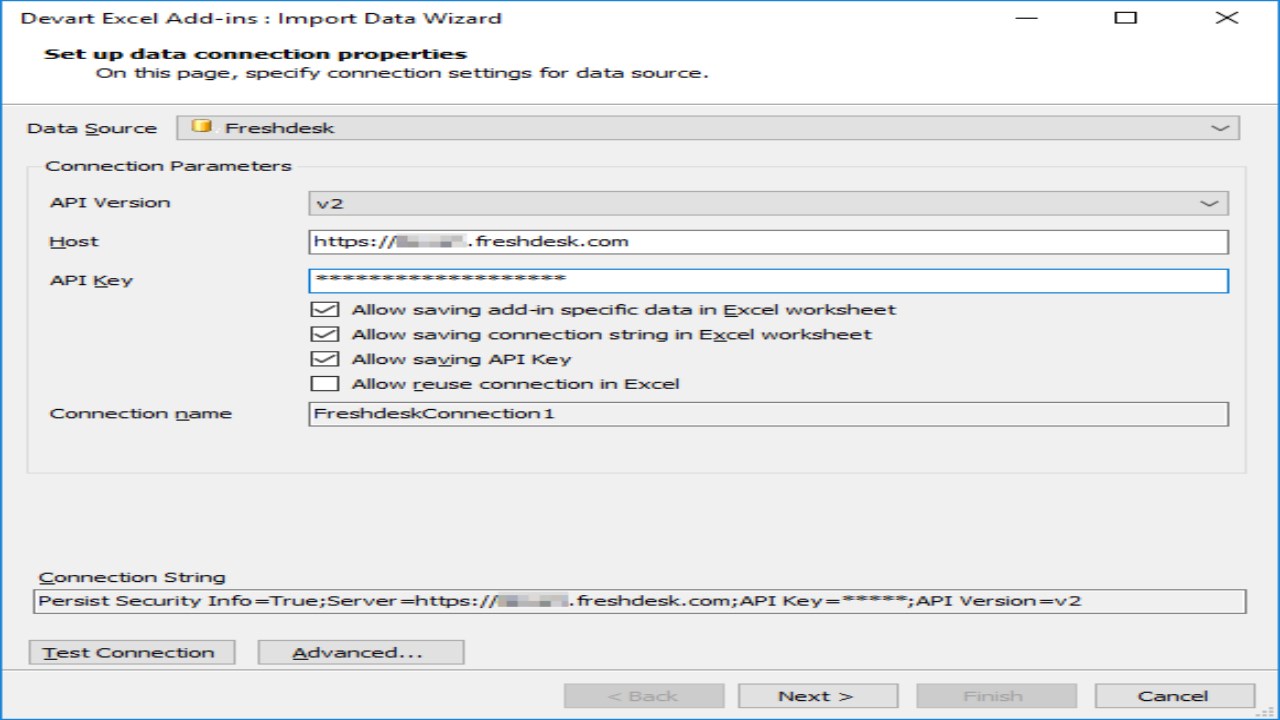The height and width of the screenshot is (720, 1280).
Task: Click Test Connection button
Action: 132,653
